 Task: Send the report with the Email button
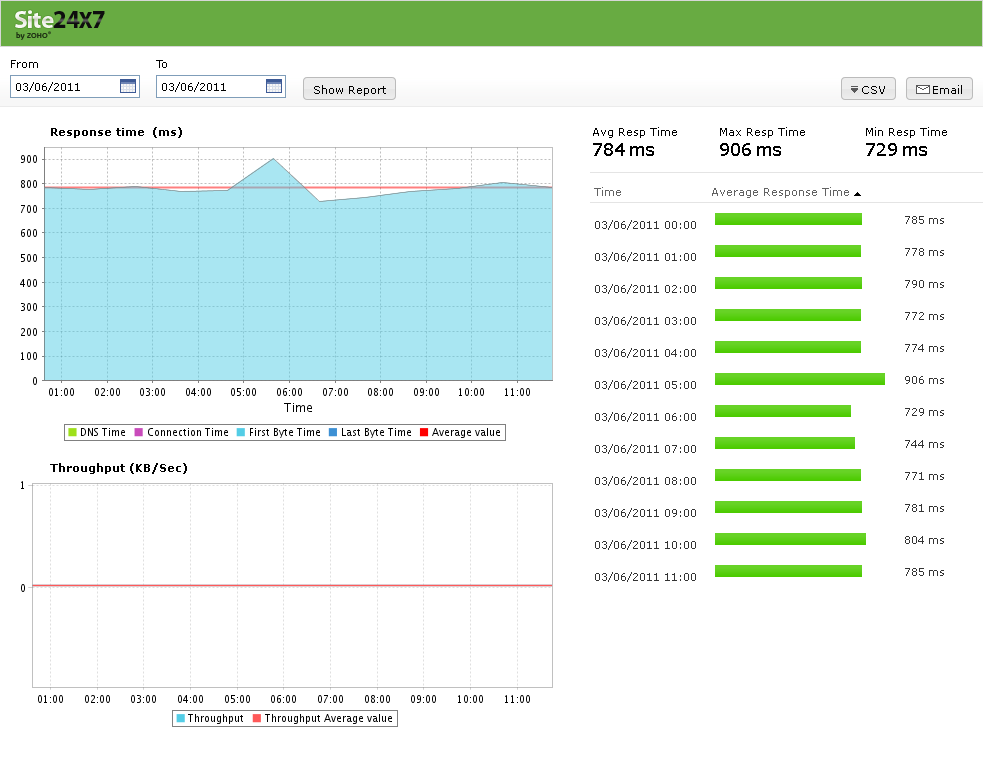[x=939, y=90]
